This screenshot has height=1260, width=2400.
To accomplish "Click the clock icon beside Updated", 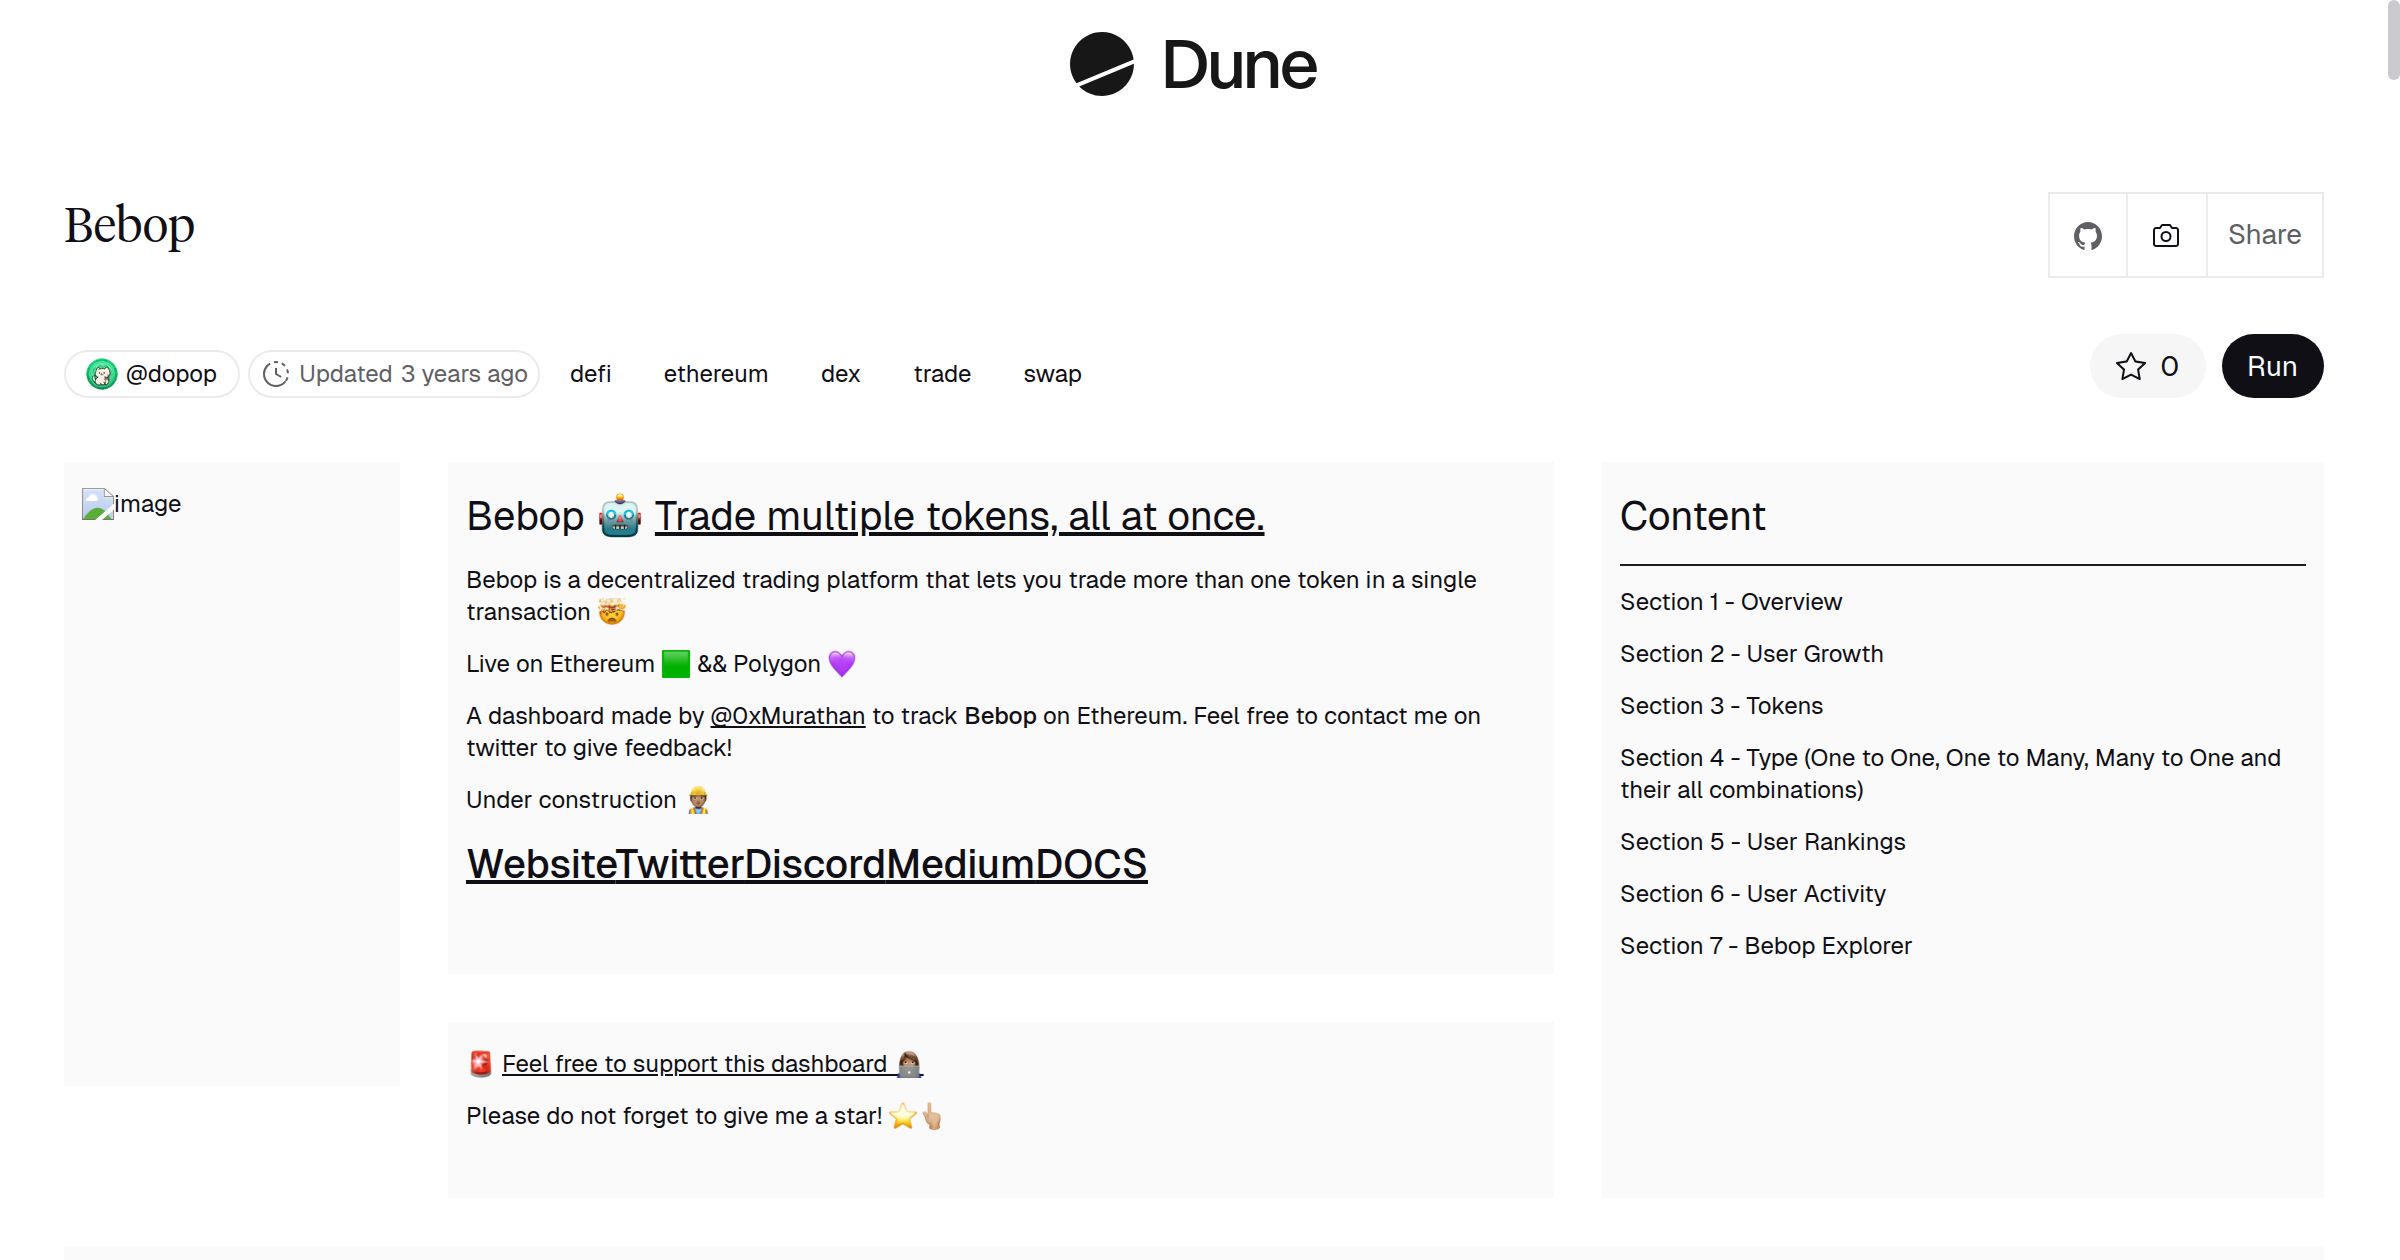I will [276, 374].
